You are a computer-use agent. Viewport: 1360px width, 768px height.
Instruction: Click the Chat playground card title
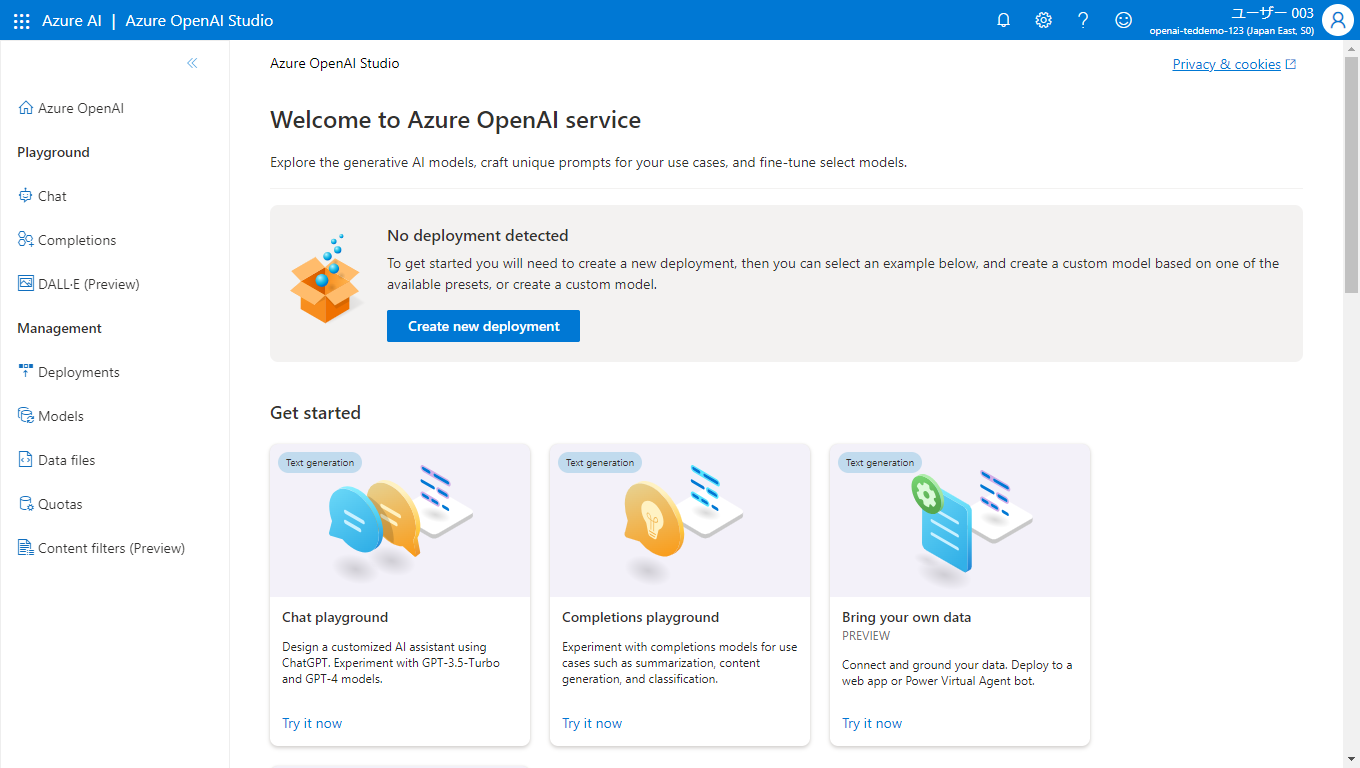[x=335, y=617]
